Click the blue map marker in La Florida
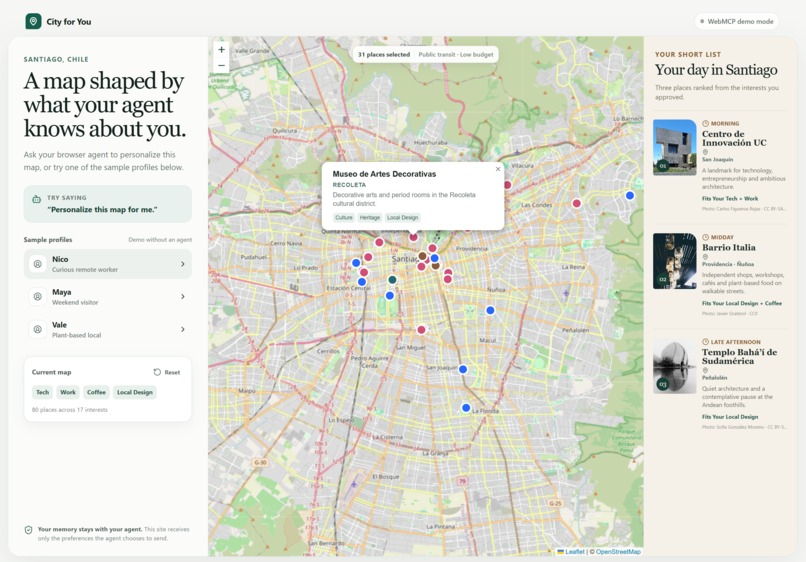 pyautogui.click(x=466, y=408)
